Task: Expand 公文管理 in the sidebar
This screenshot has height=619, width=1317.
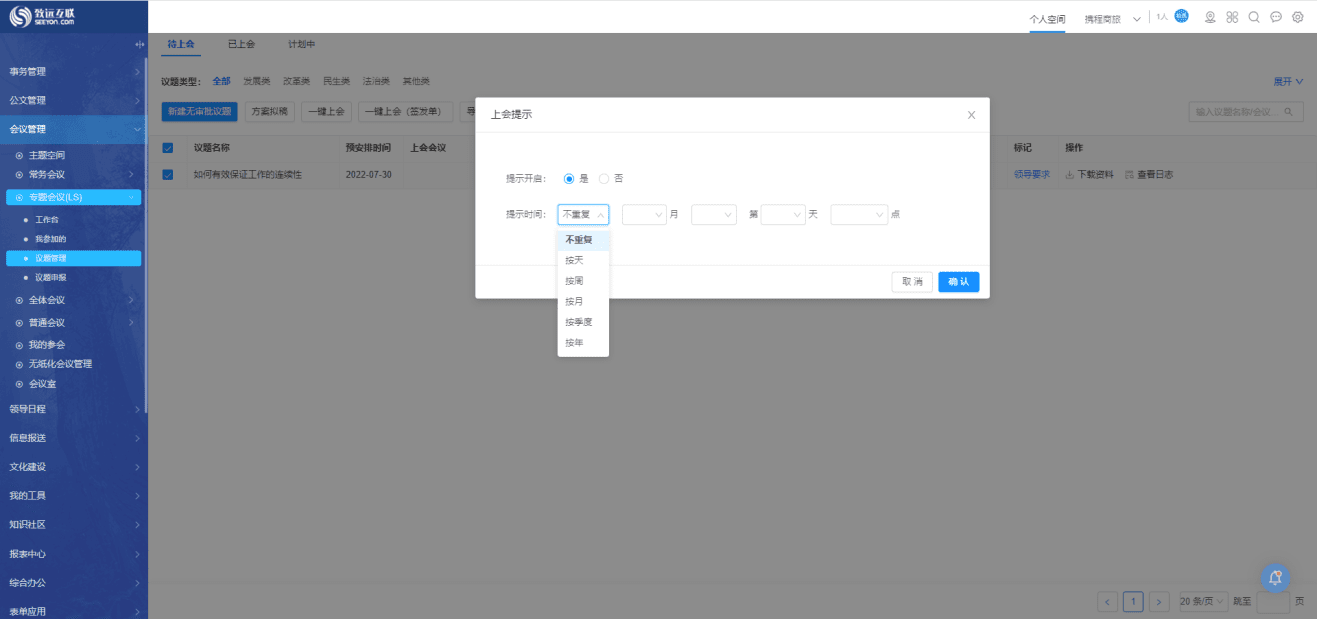Action: [x=137, y=100]
